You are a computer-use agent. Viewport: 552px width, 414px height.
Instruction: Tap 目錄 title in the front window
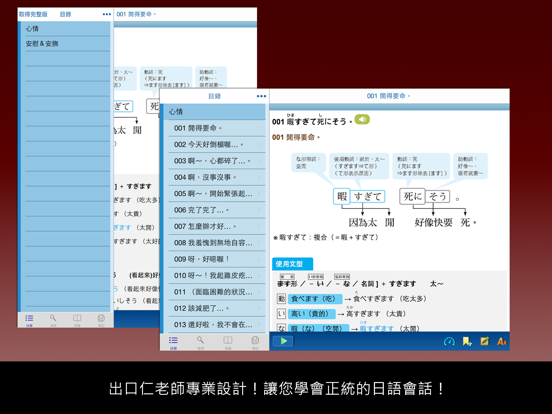pos(214,96)
